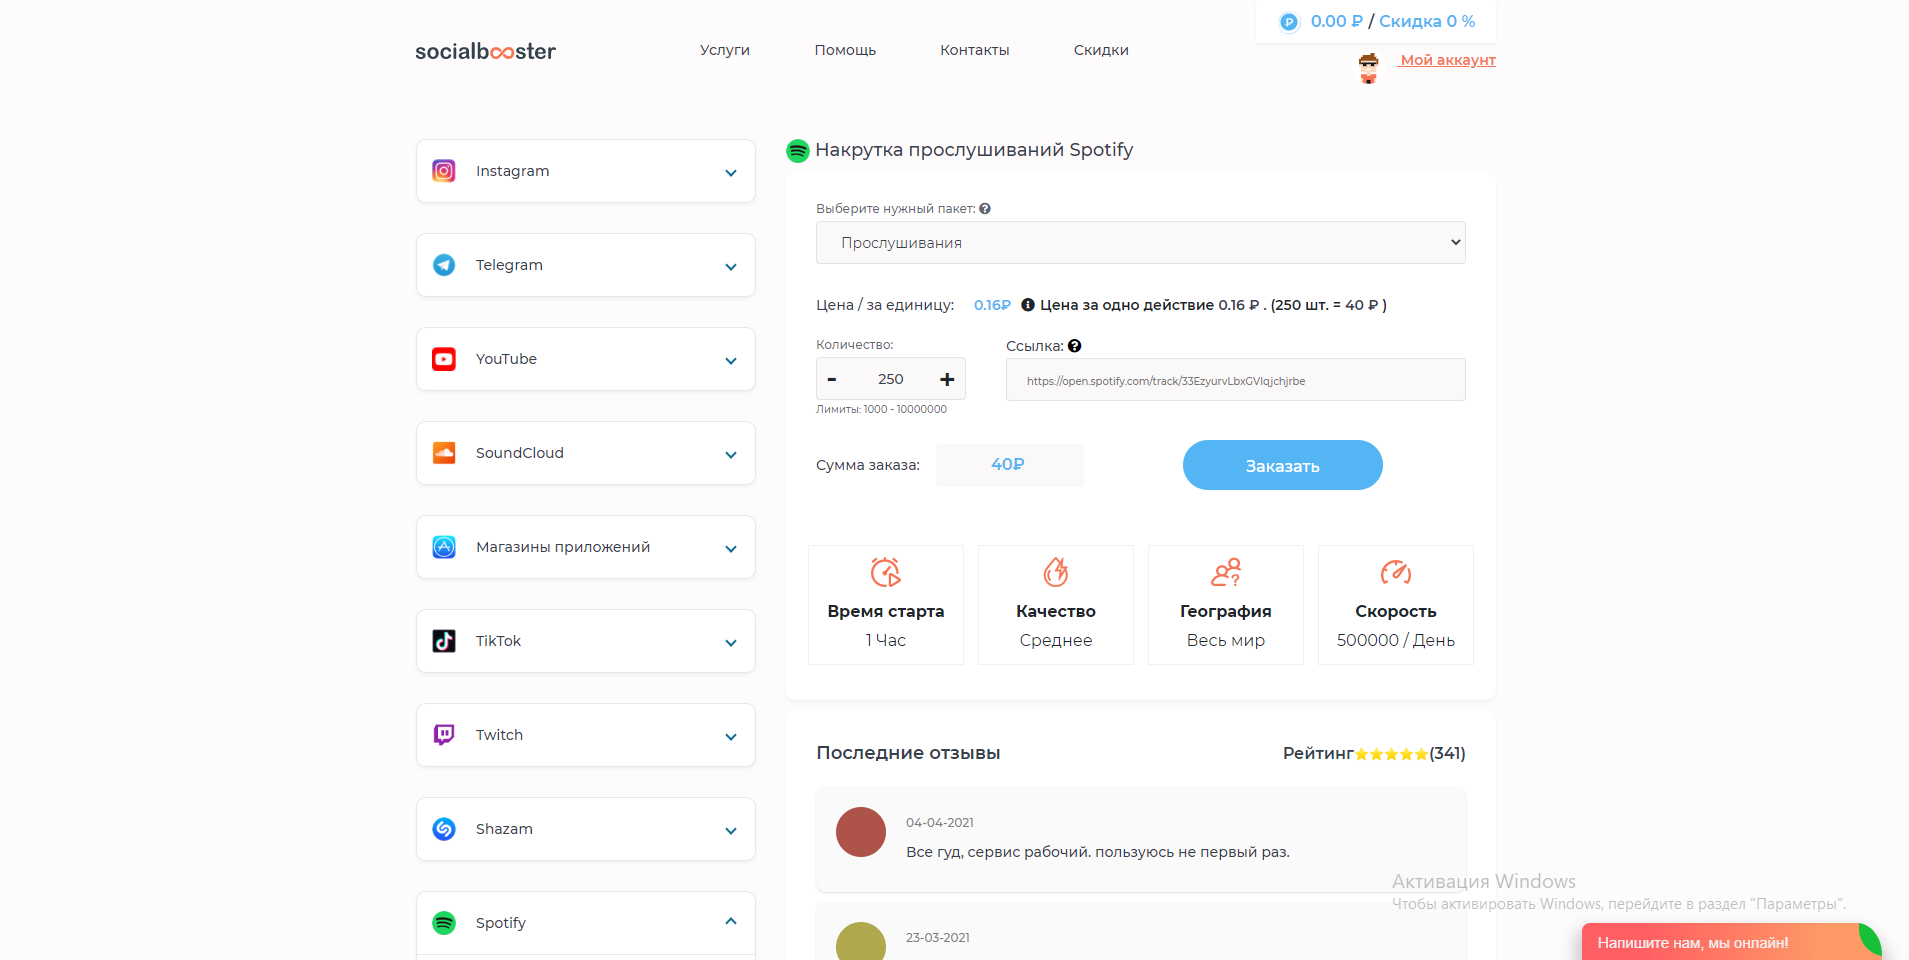The width and height of the screenshot is (1909, 960).
Task: Click the 1 Час start time value
Action: [886, 640]
